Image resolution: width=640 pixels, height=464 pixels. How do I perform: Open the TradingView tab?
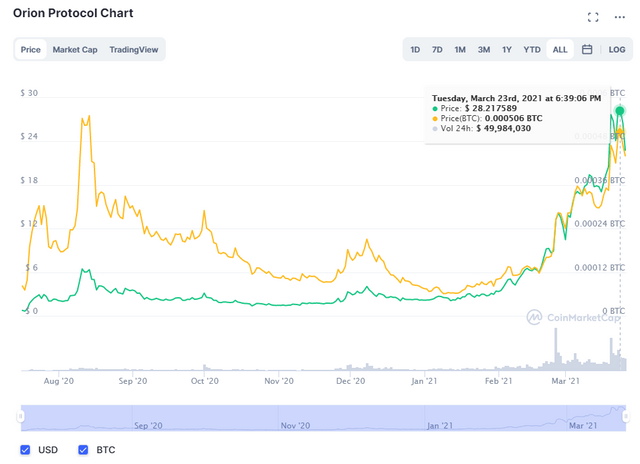click(x=134, y=49)
